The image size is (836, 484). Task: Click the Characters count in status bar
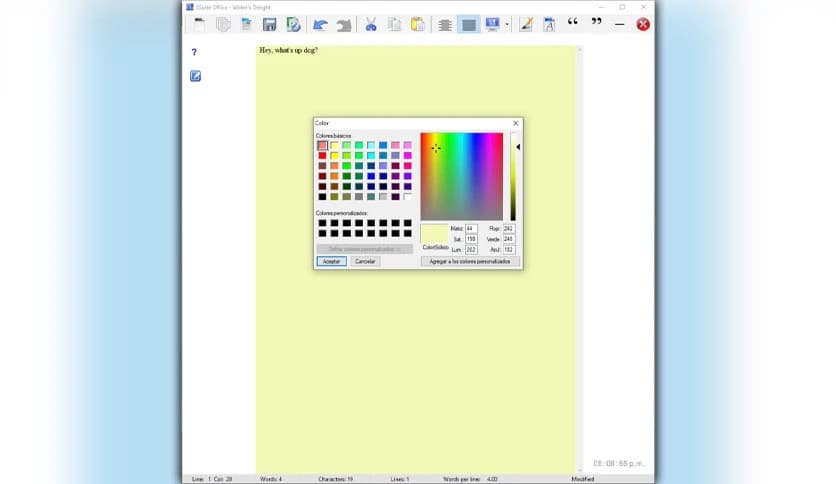(x=335, y=479)
